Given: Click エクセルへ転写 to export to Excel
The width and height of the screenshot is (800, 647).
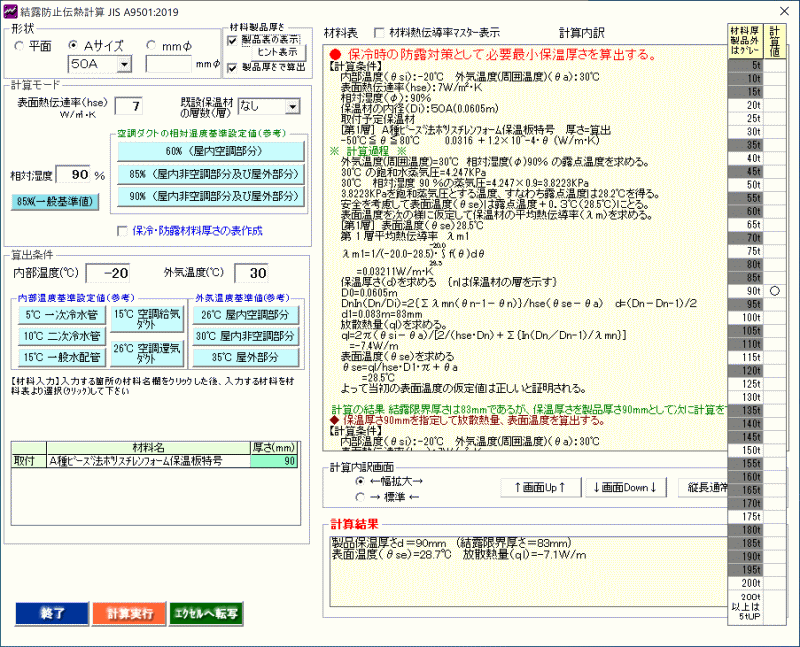Looking at the screenshot, I should click(x=205, y=613).
